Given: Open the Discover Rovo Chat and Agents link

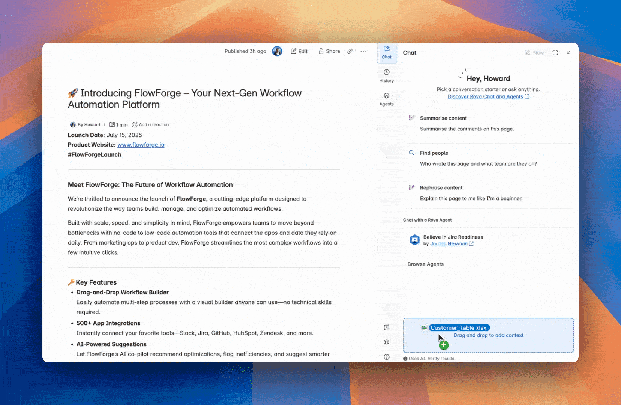Looking at the screenshot, I should pos(488,97).
